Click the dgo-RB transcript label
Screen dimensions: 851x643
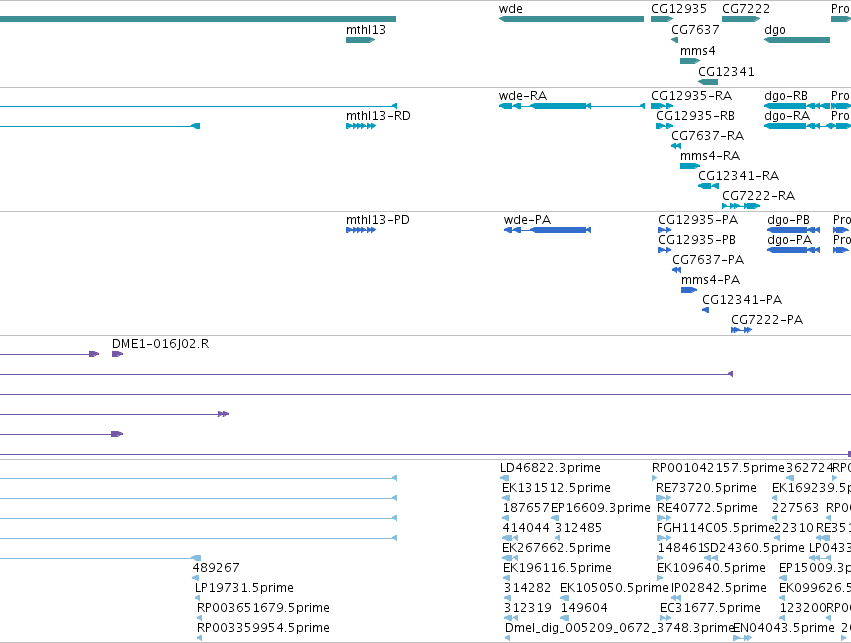[x=786, y=96]
